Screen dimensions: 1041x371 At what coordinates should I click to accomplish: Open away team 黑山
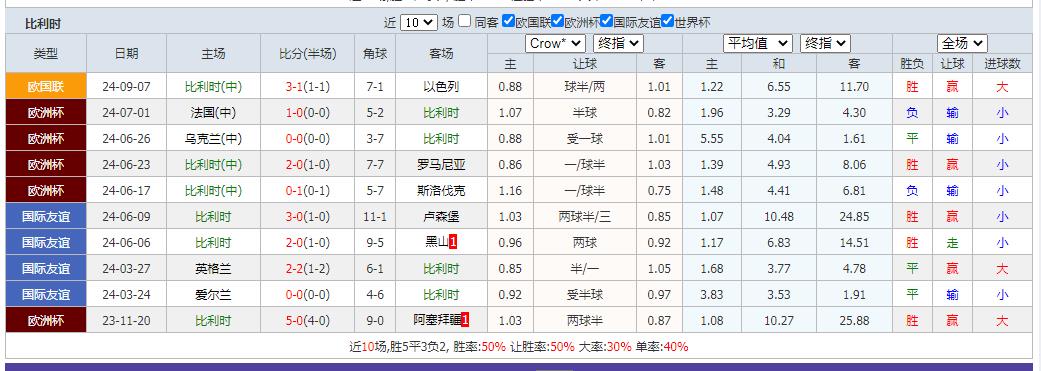point(437,242)
